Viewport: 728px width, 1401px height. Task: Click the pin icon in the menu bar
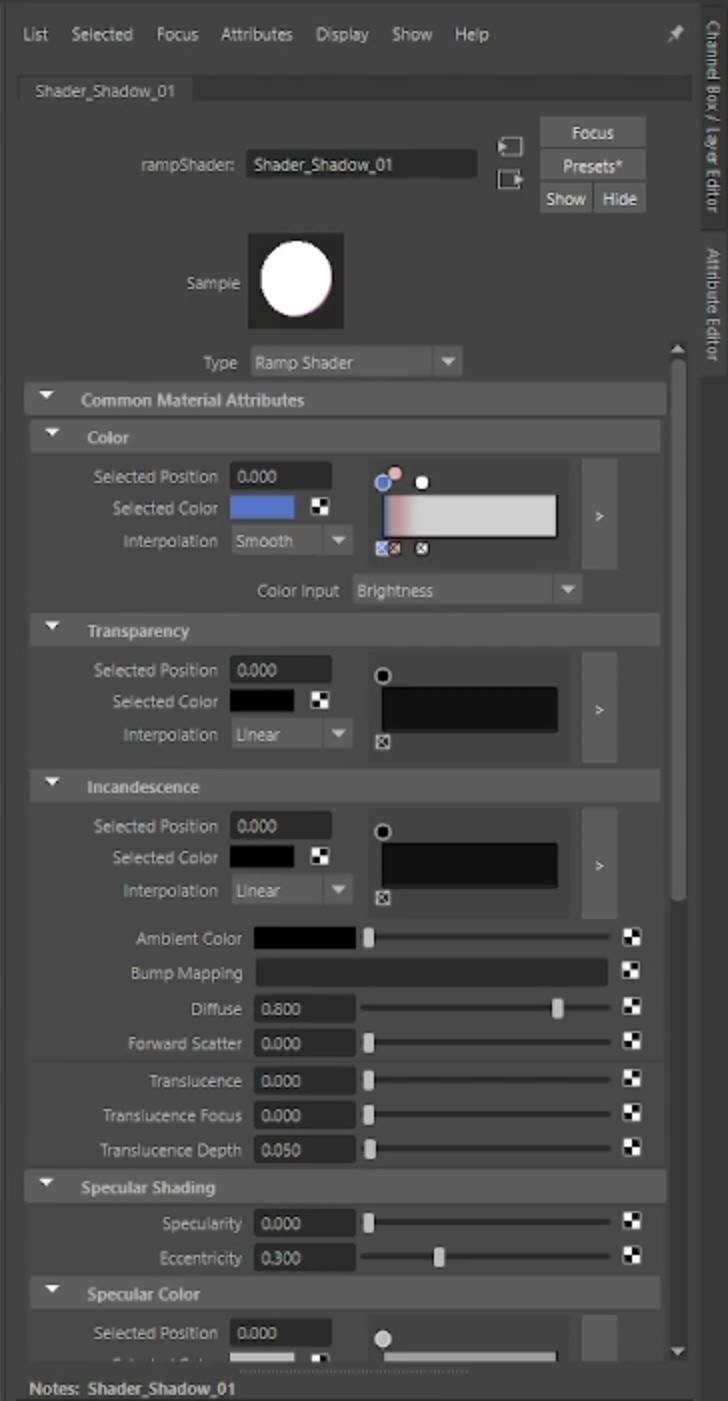point(675,34)
